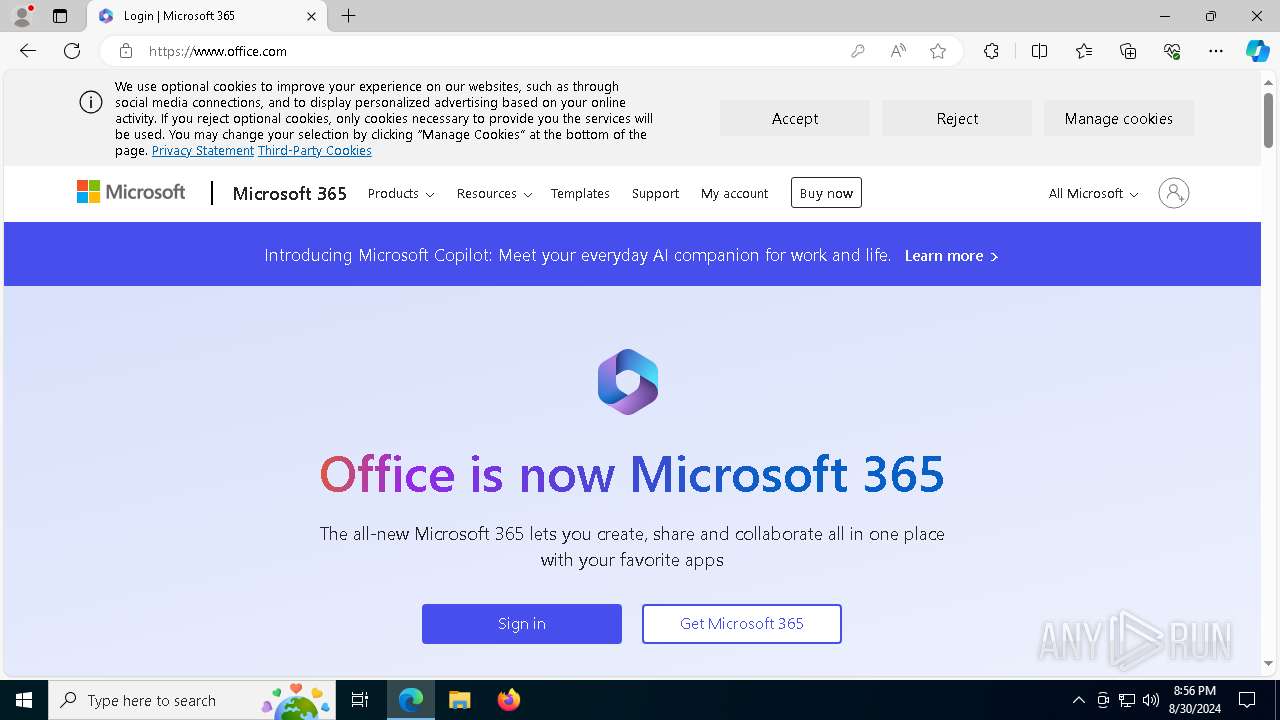Open saved passwords key icon
1280x720 pixels.
[x=858, y=51]
